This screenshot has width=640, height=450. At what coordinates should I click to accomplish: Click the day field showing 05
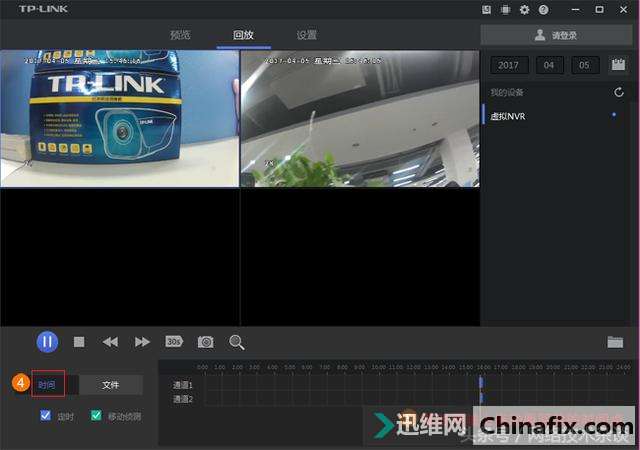pos(584,65)
